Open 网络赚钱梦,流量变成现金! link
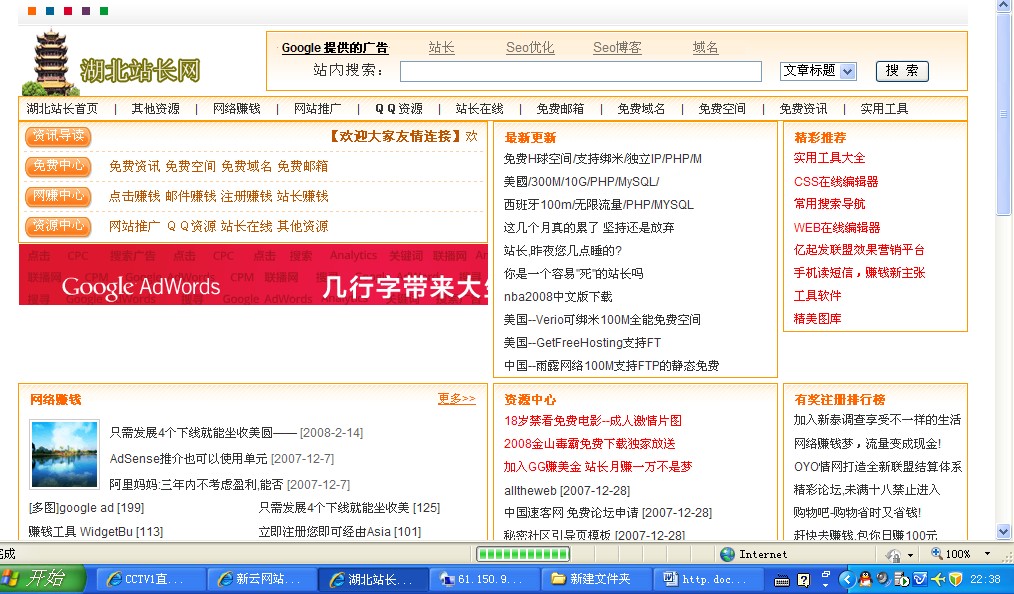Screen dimensions: 1014x594 [x=867, y=443]
